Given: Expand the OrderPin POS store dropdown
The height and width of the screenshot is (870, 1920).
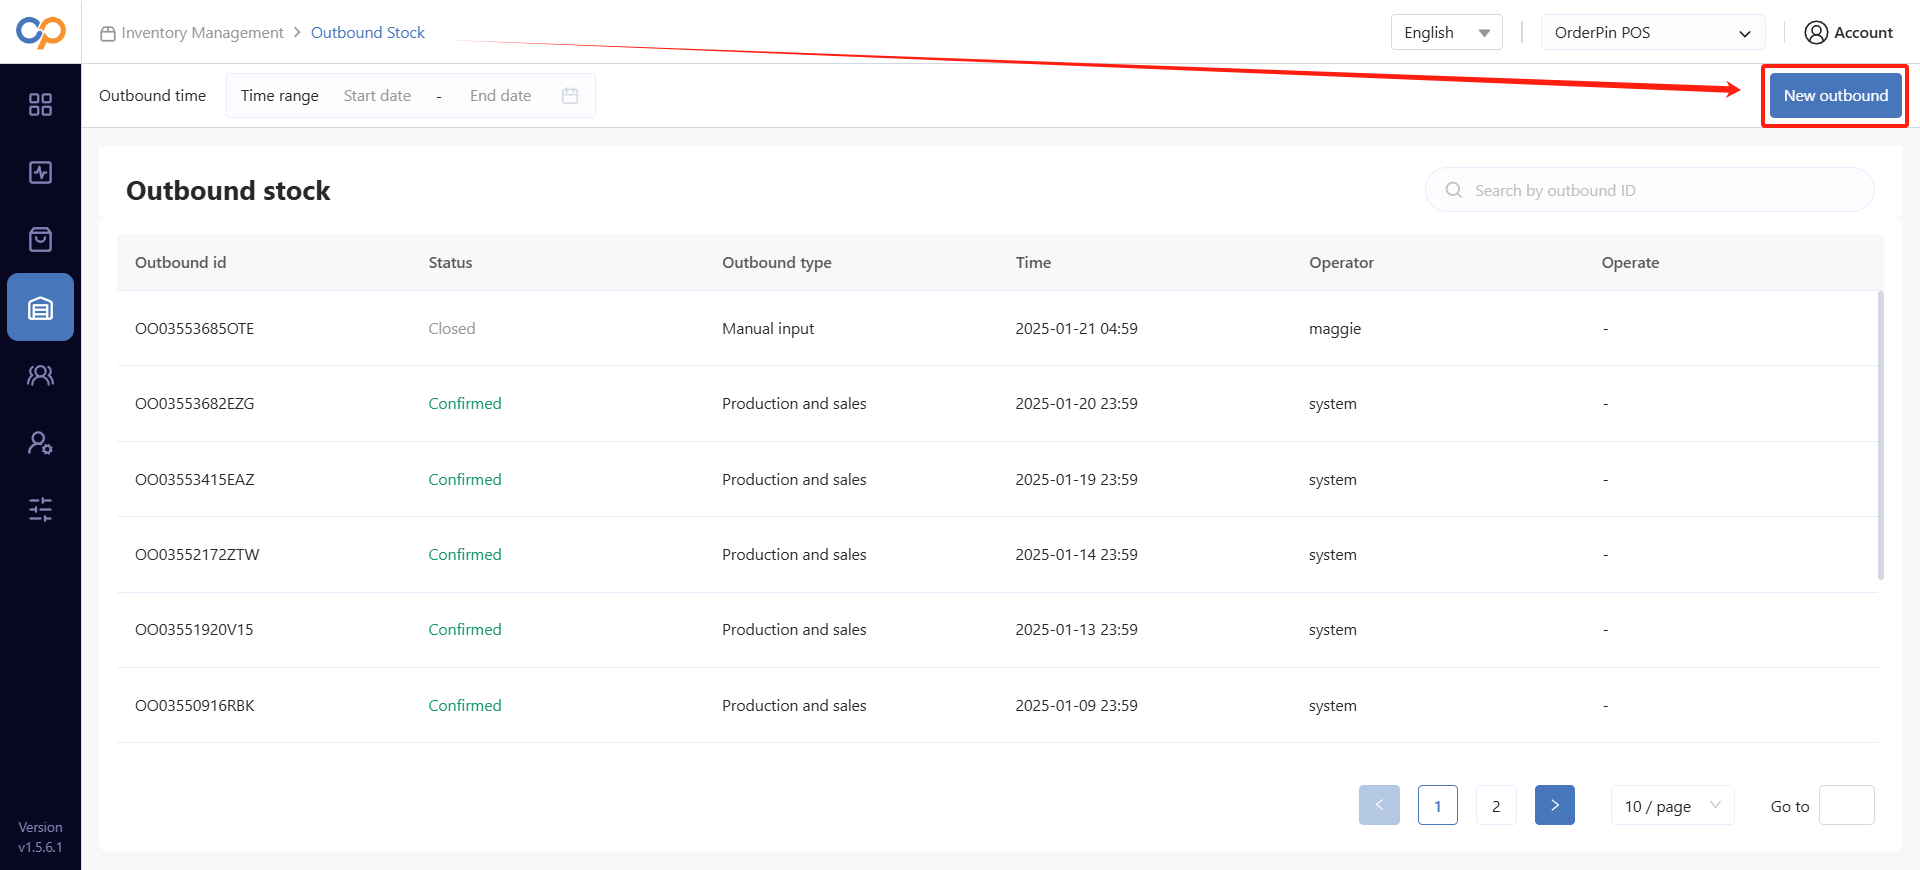Looking at the screenshot, I should tap(1653, 33).
